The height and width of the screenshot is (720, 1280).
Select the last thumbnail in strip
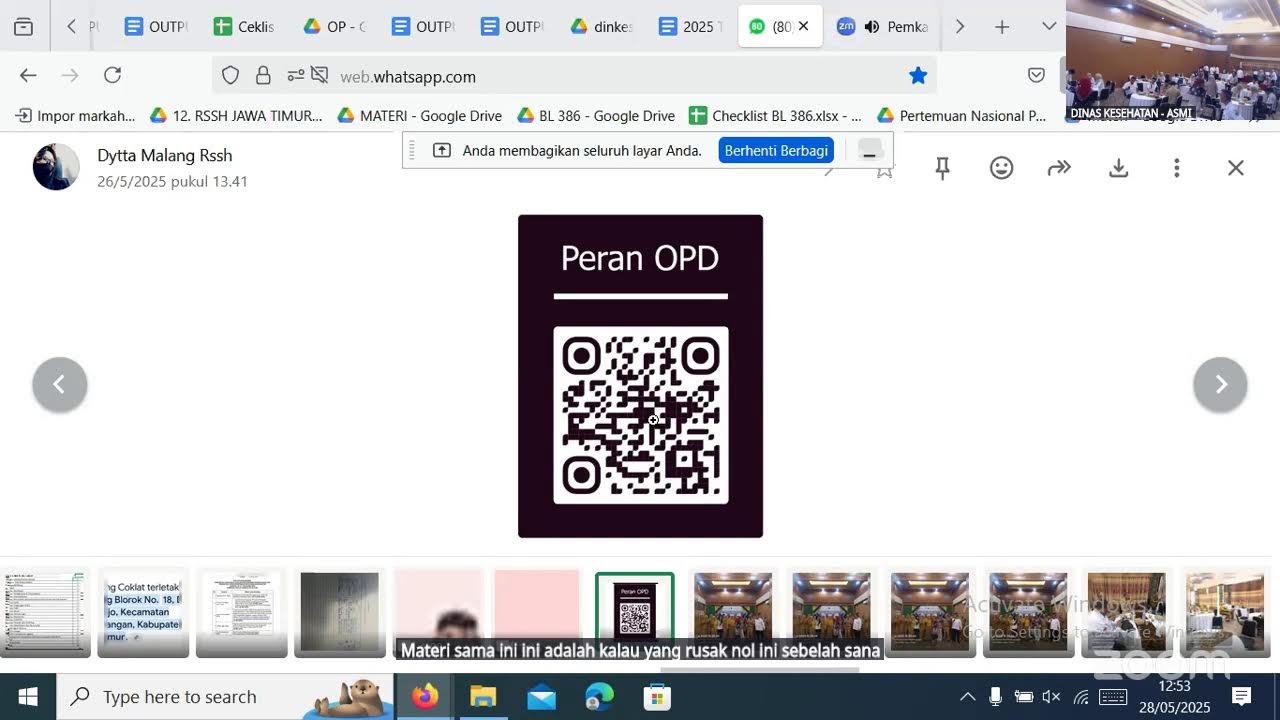pos(1225,613)
